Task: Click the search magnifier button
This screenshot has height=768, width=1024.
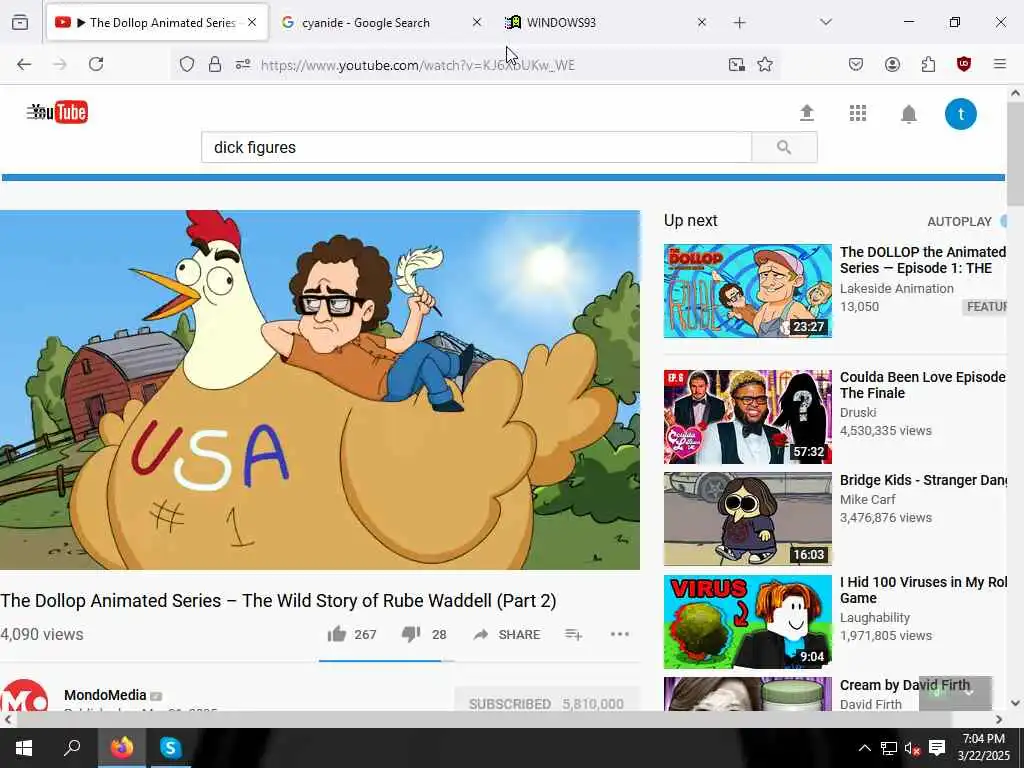Action: (784, 148)
